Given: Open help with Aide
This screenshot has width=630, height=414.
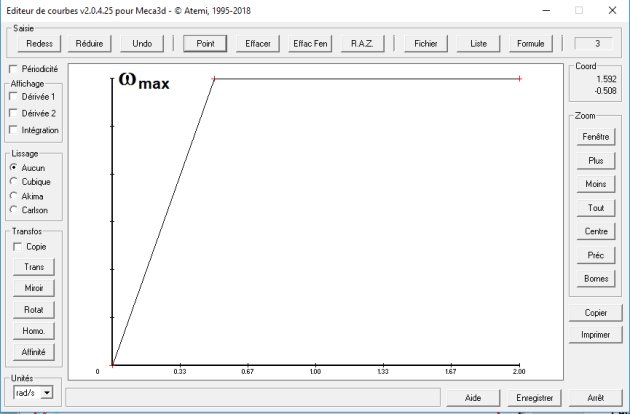Looking at the screenshot, I should (473, 398).
